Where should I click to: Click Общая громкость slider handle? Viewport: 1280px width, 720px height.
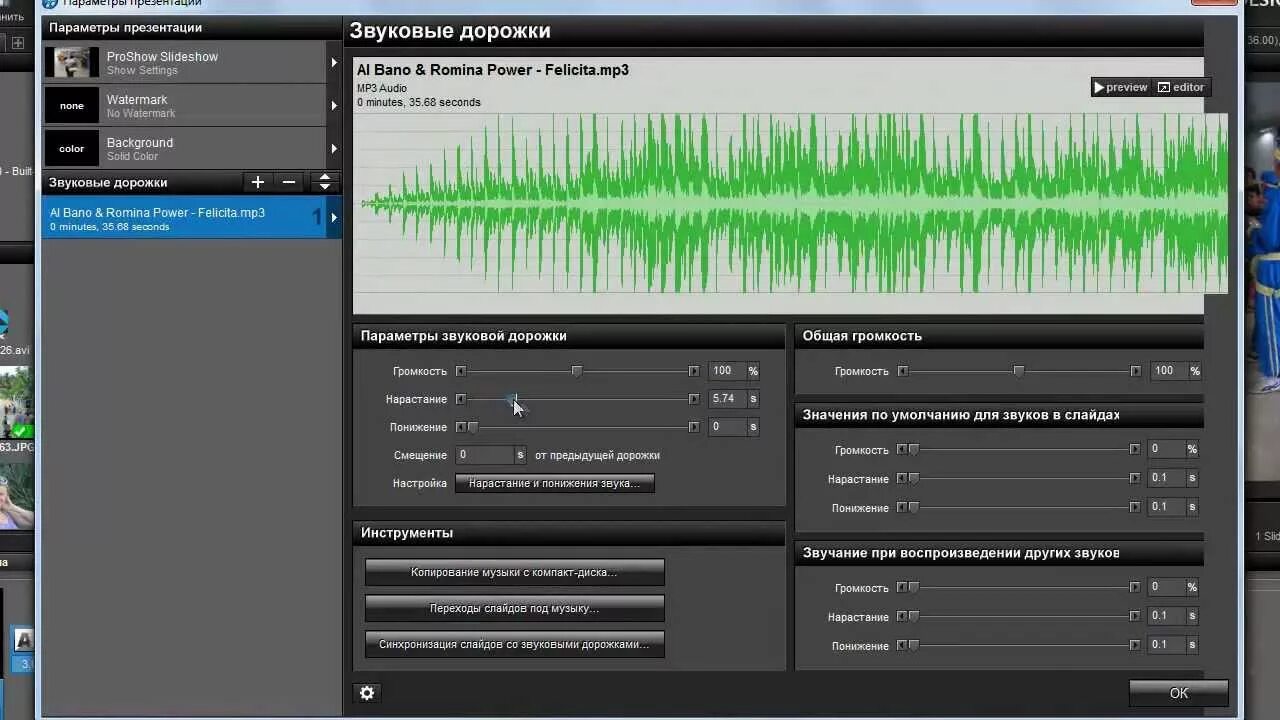[1019, 371]
